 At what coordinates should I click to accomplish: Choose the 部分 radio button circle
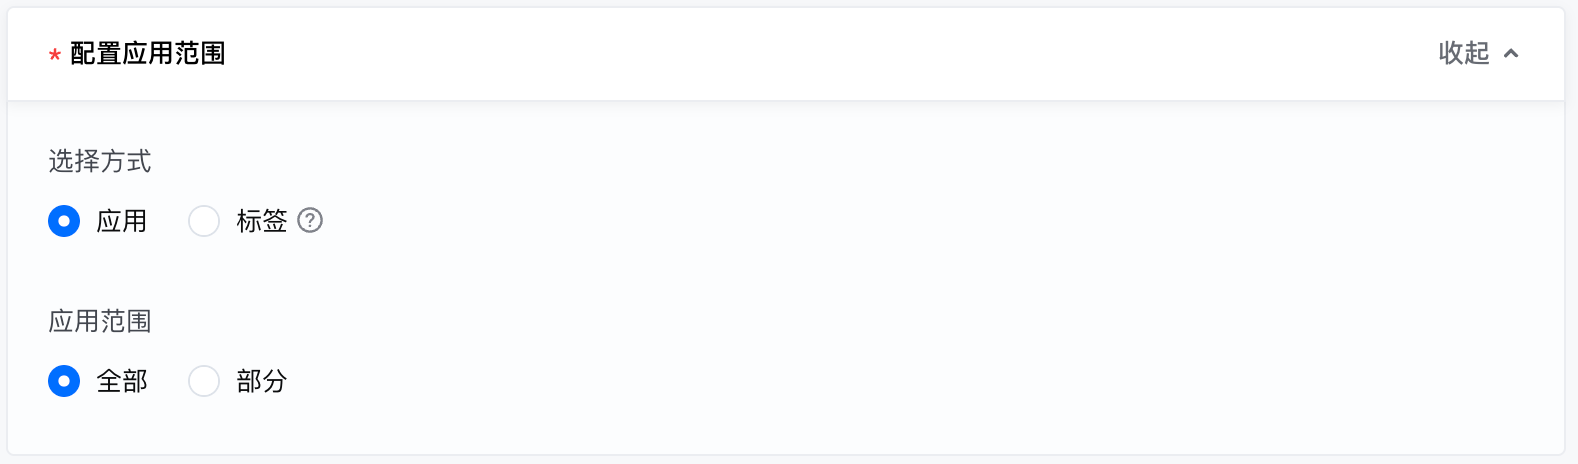pyautogui.click(x=204, y=381)
